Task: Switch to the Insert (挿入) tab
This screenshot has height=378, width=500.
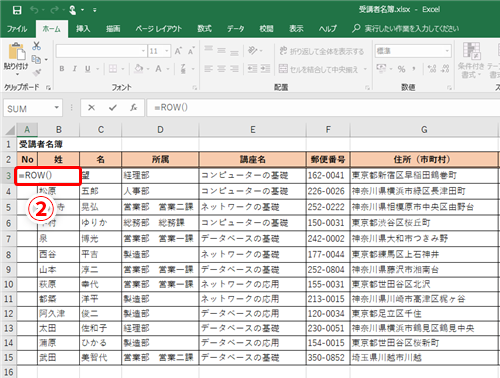Action: 83,29
